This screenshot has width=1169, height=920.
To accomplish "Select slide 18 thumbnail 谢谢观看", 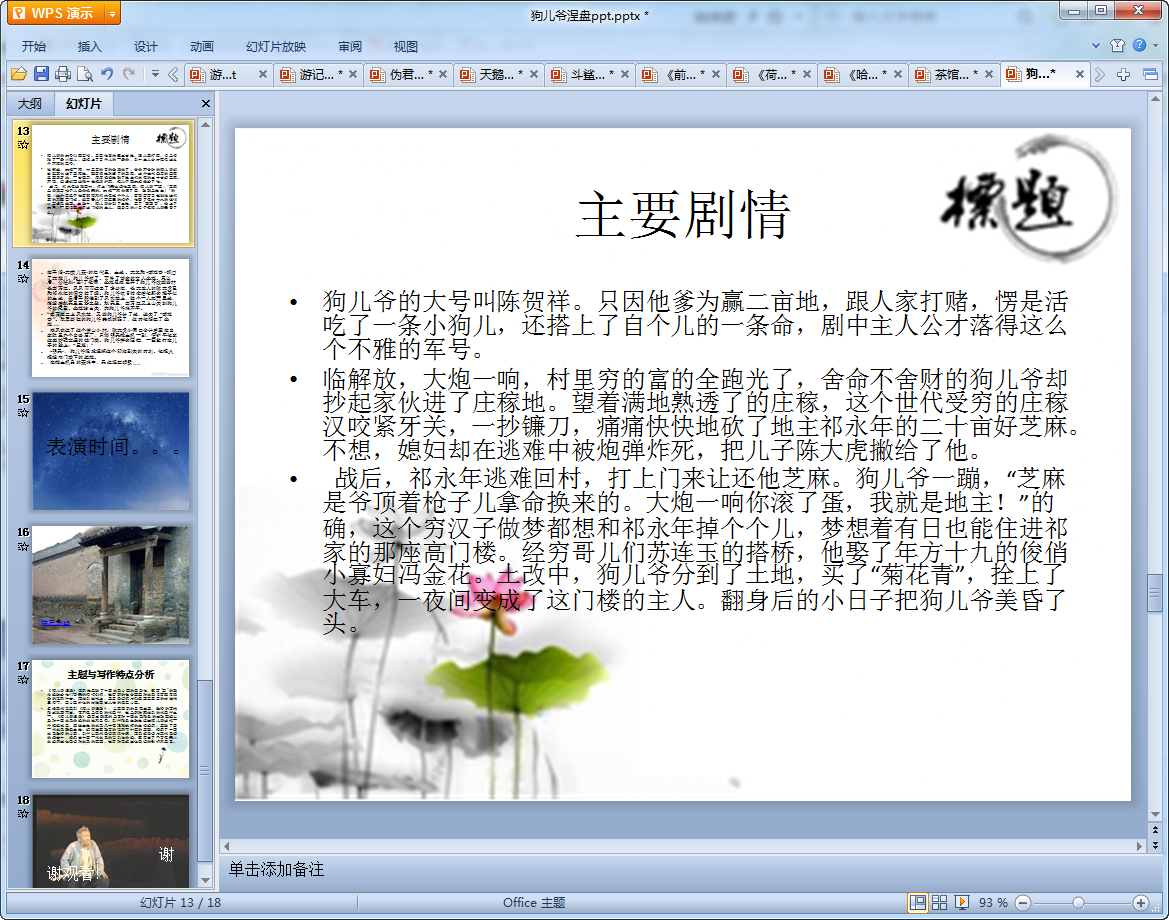I will 110,840.
